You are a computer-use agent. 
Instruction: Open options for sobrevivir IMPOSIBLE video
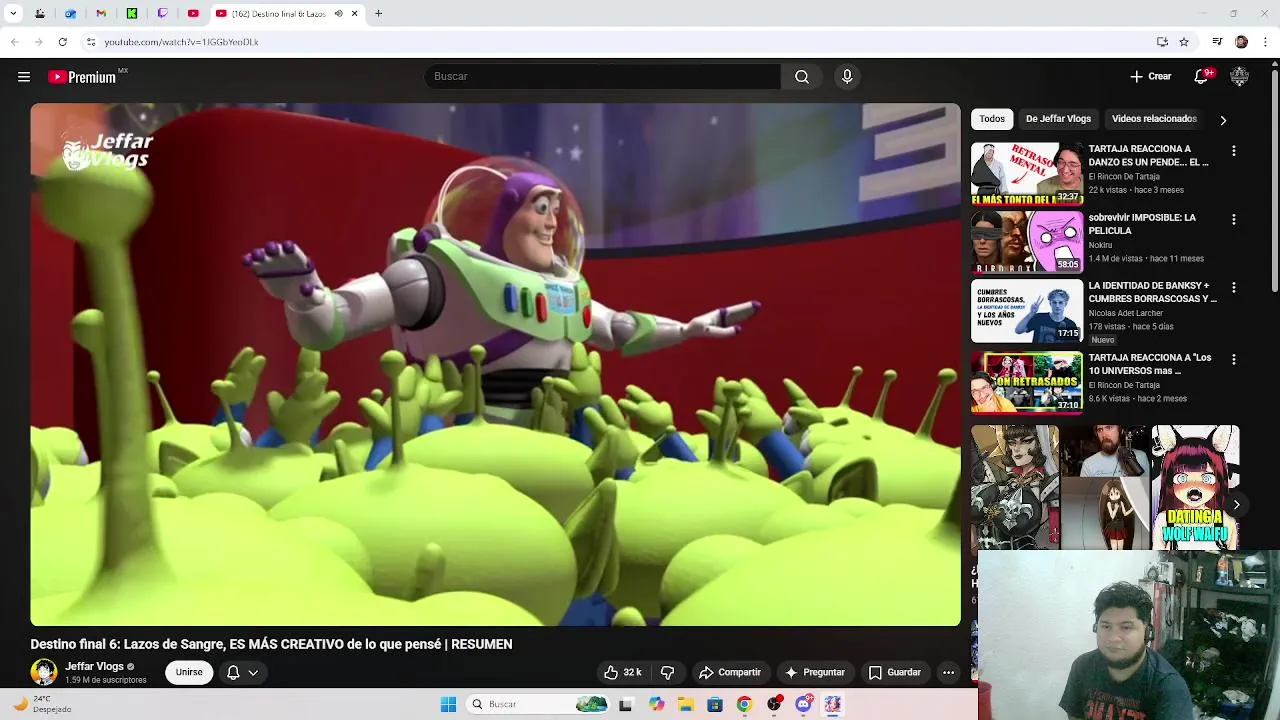pos(1233,219)
